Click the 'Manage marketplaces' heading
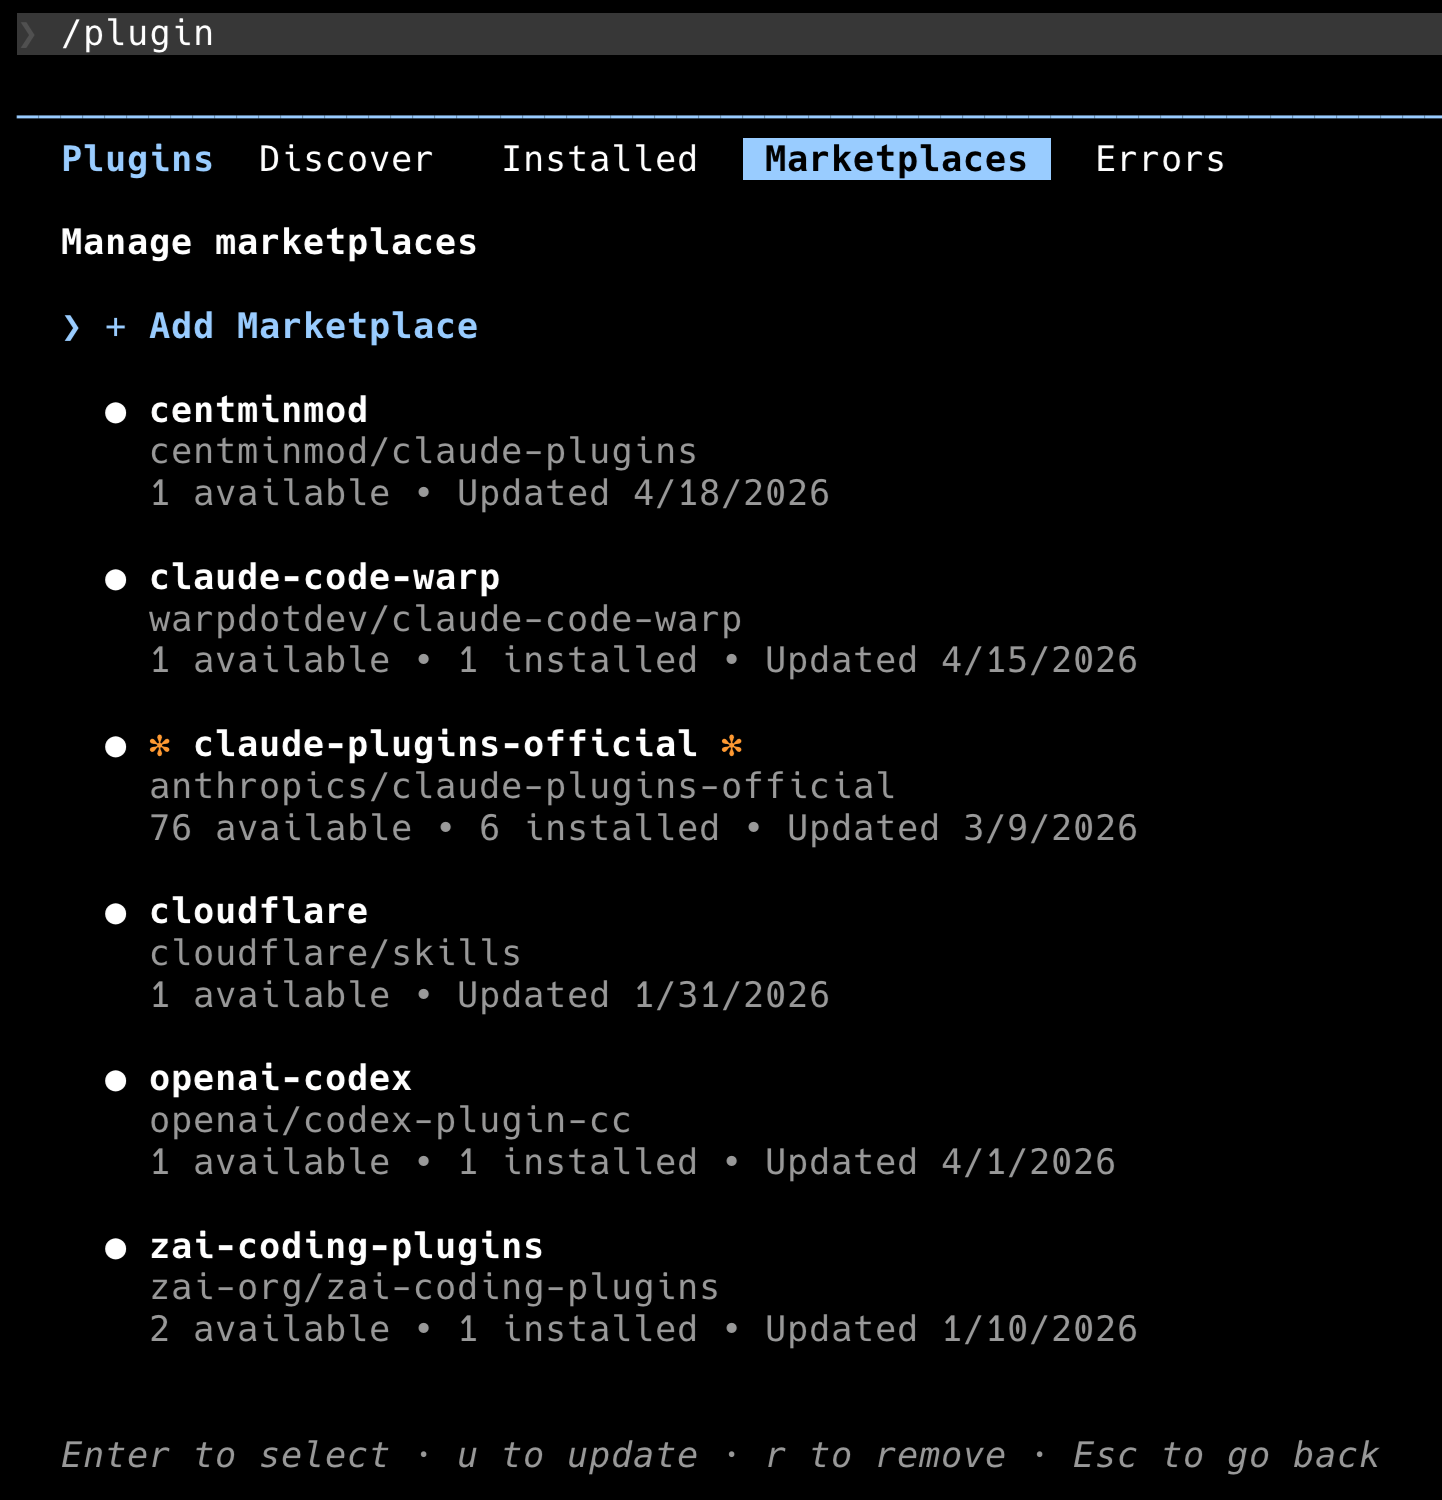The width and height of the screenshot is (1442, 1500). coord(269,242)
